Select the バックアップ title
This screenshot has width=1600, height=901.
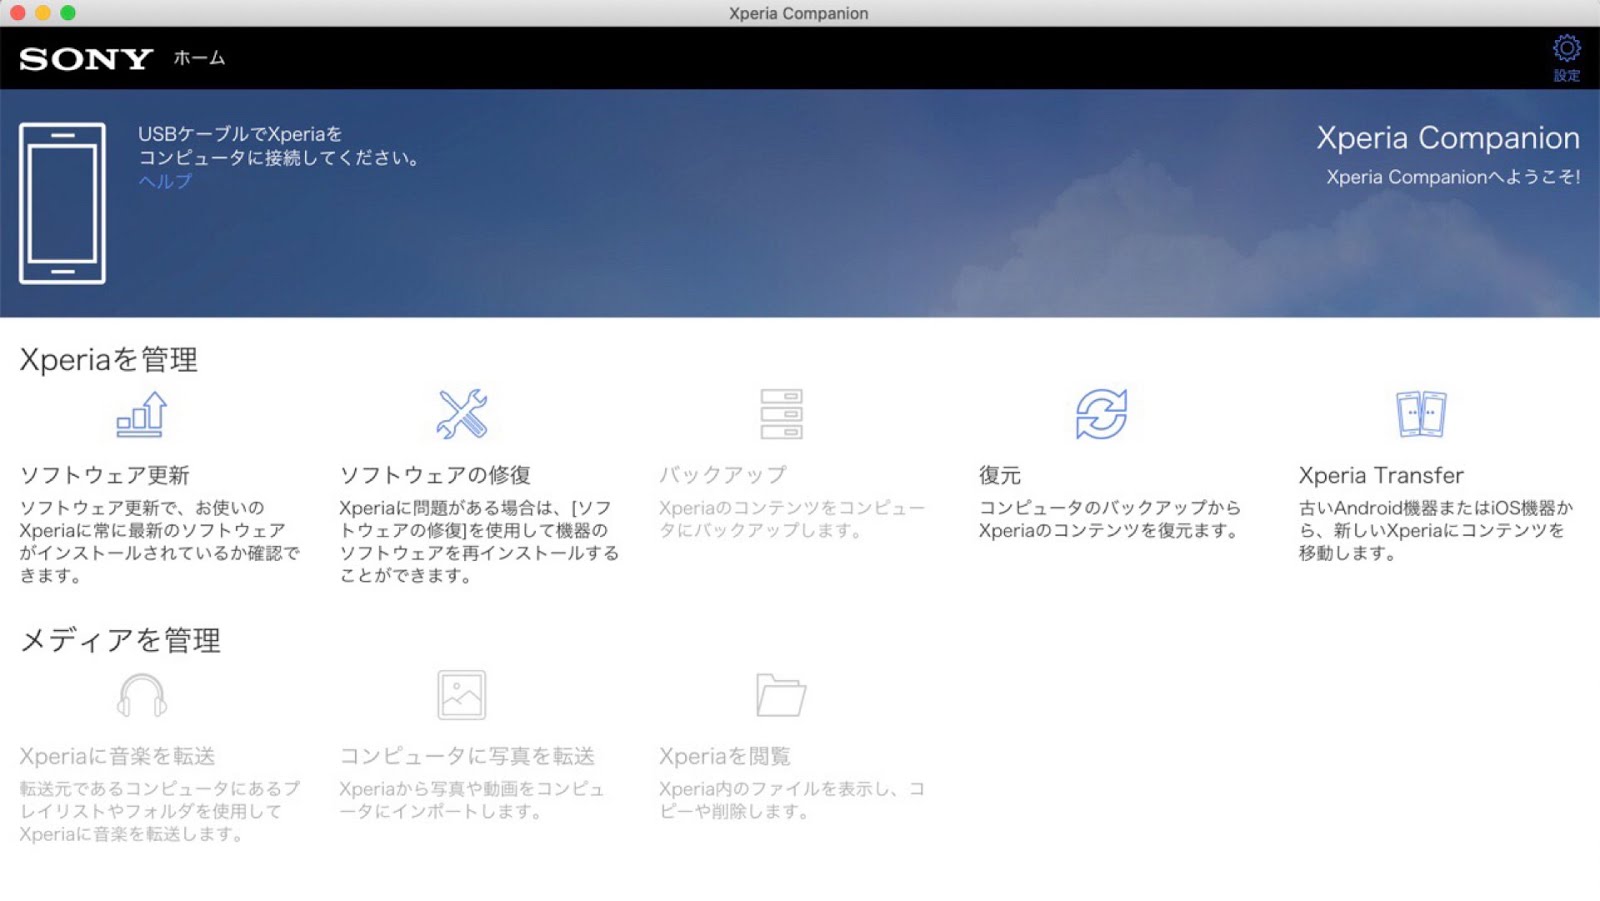point(723,475)
